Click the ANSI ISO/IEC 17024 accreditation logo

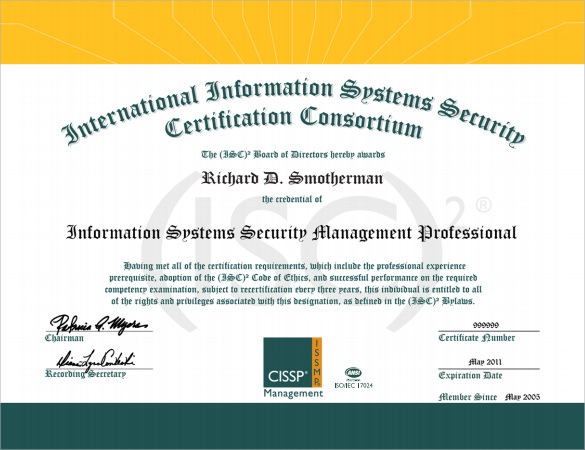point(353,378)
